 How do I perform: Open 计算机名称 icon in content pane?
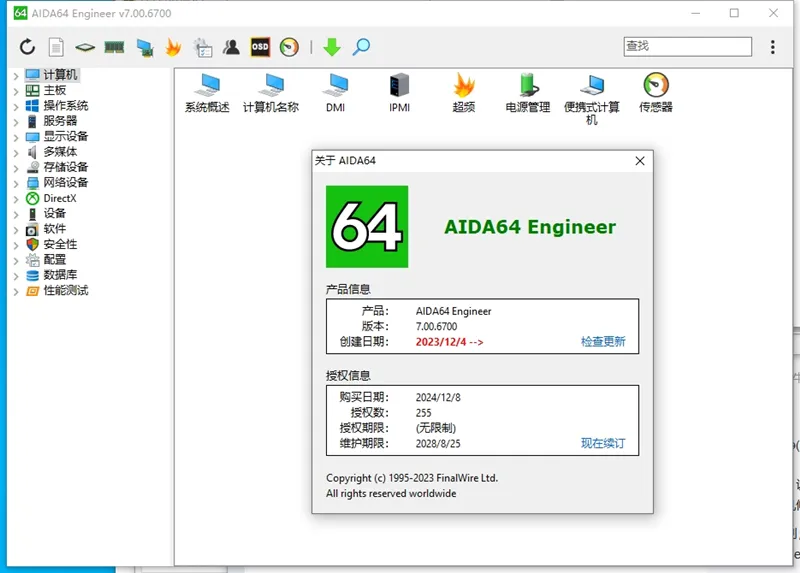pyautogui.click(x=271, y=93)
